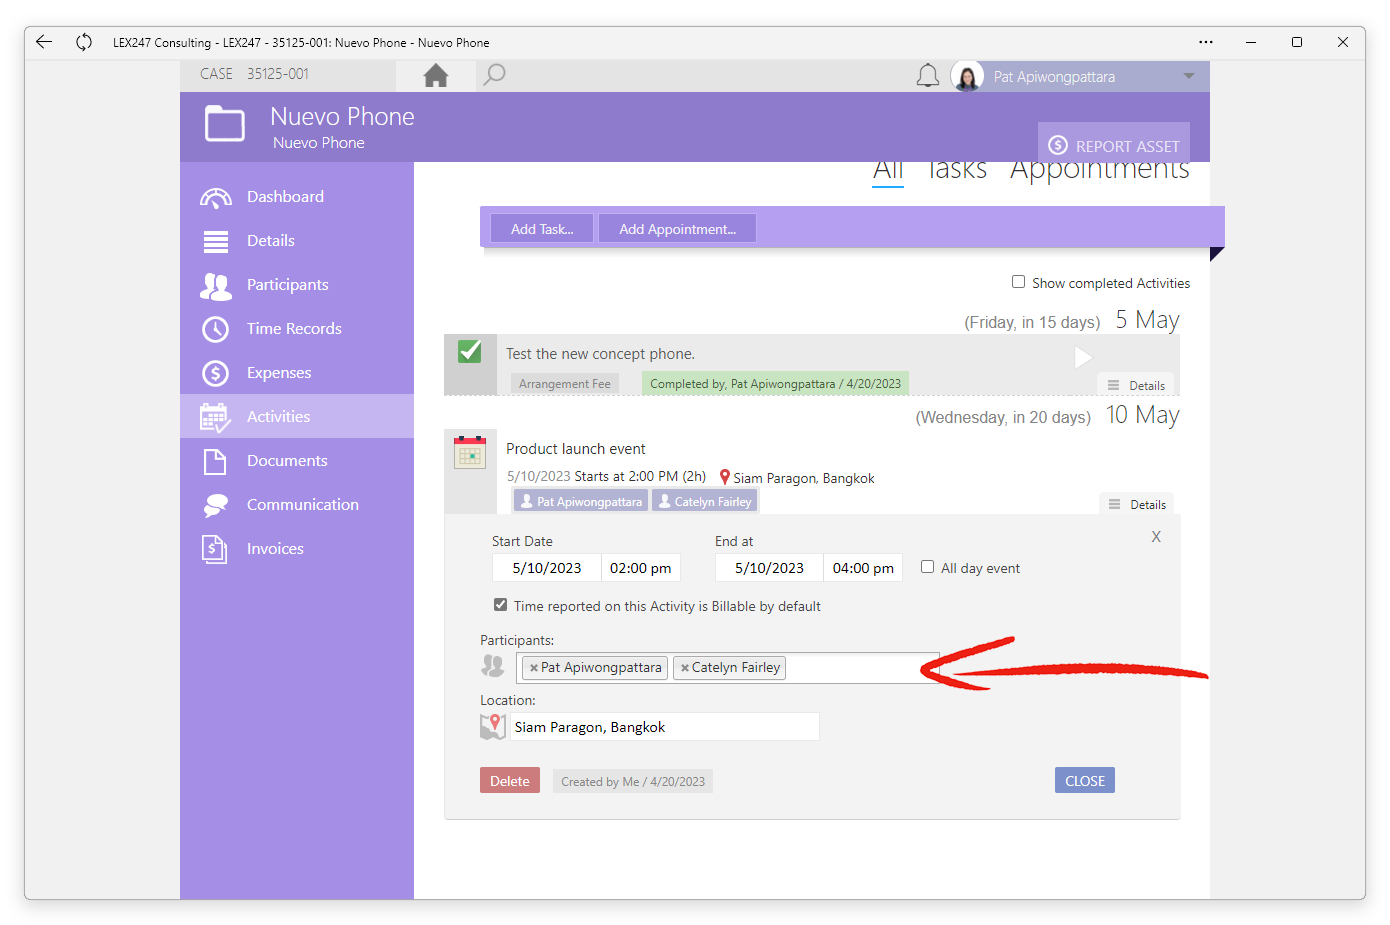The width and height of the screenshot is (1390, 925).
Task: Click the REPORT ASSET button
Action: pyautogui.click(x=1114, y=145)
